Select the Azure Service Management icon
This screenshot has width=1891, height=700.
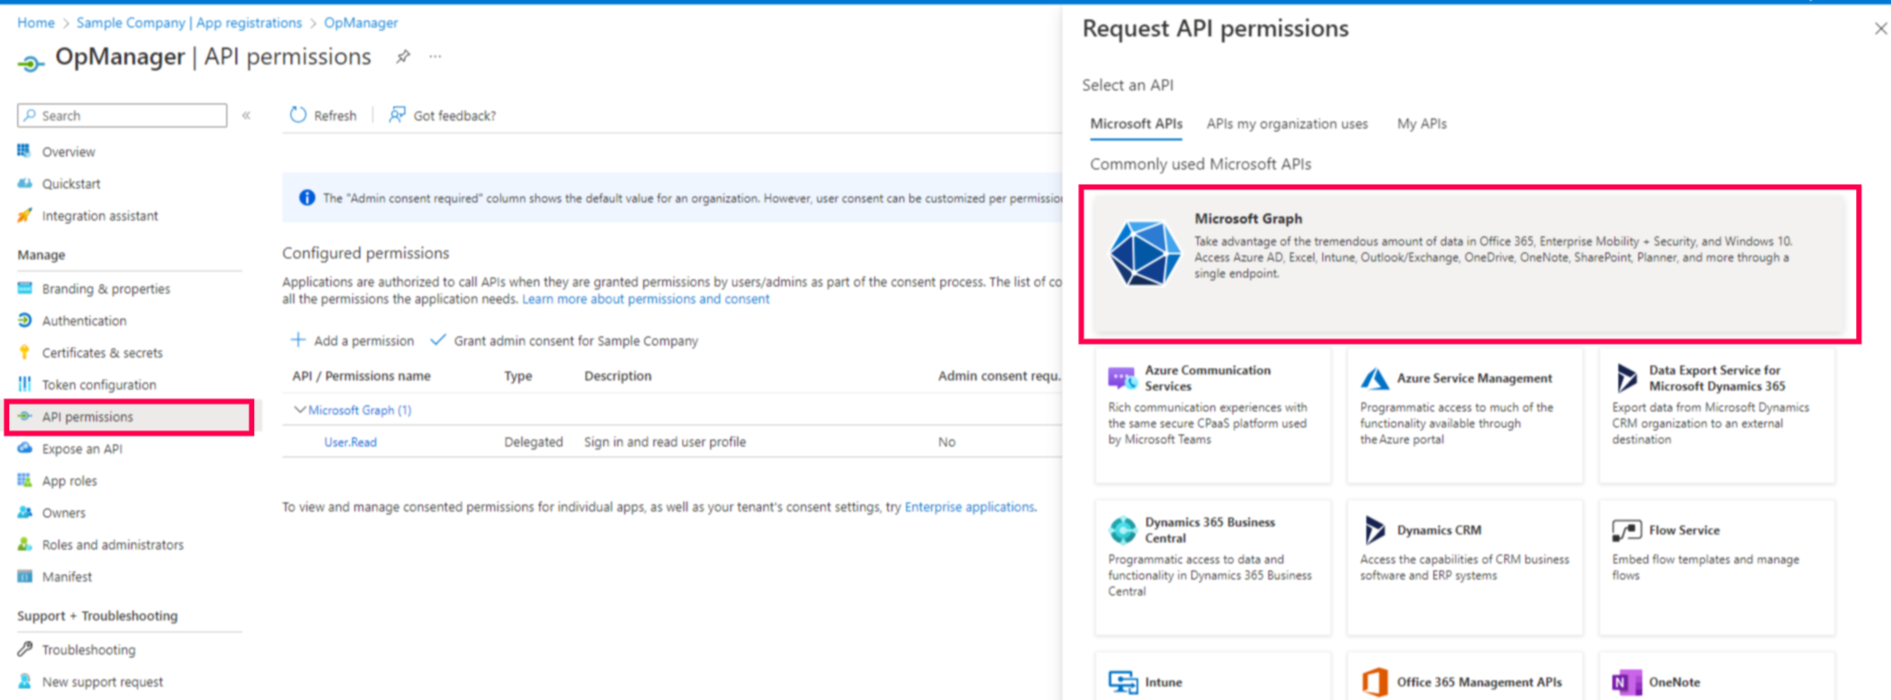click(1374, 379)
